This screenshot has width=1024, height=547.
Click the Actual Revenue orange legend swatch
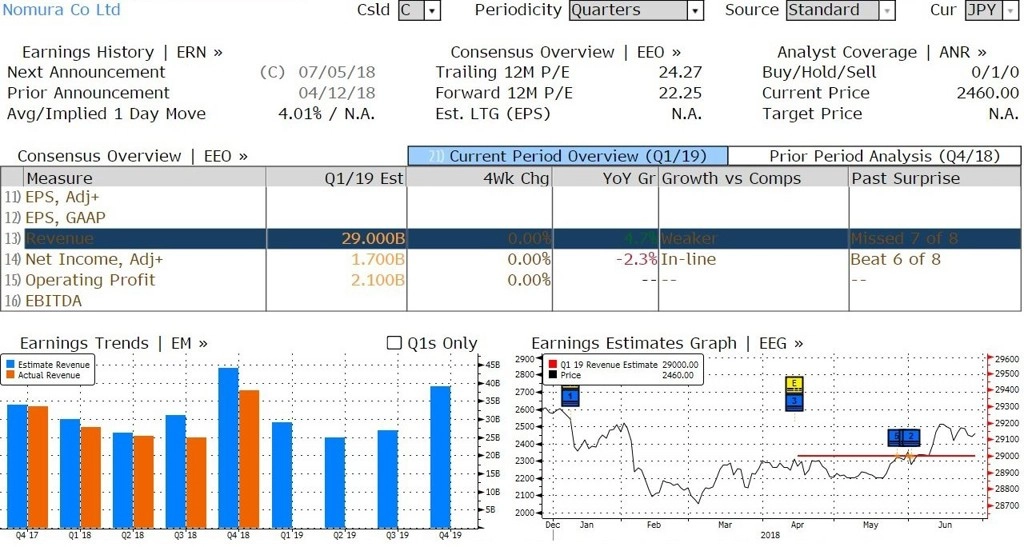point(10,375)
